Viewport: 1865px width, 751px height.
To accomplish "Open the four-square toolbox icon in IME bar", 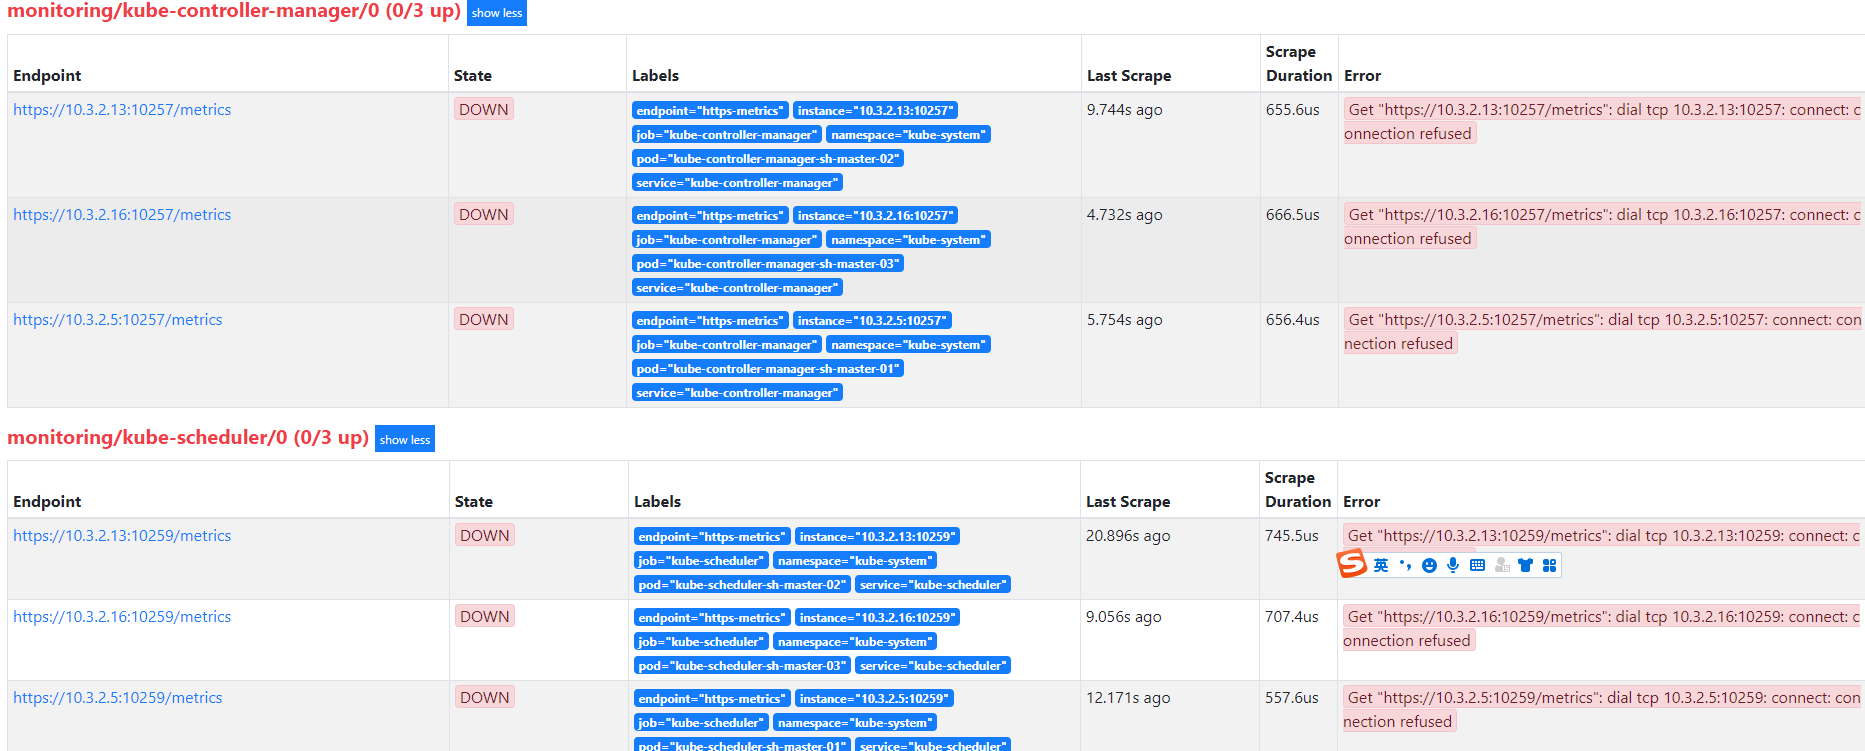I will pyautogui.click(x=1549, y=565).
